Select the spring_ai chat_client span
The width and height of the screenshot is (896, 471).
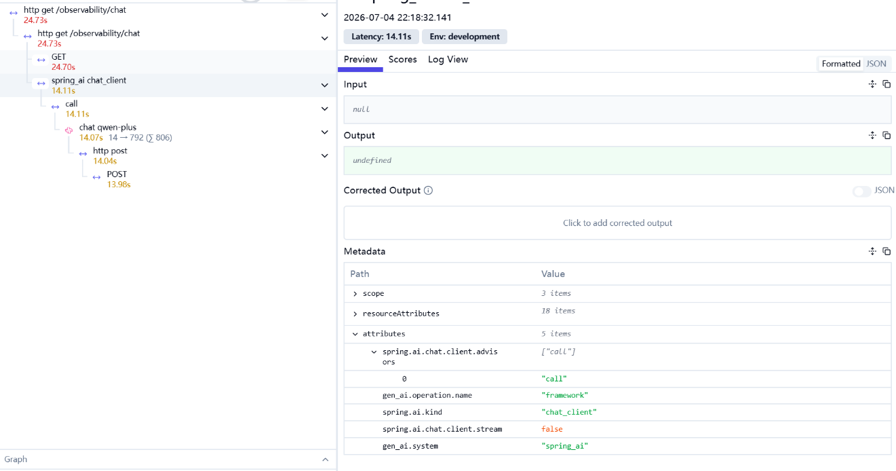(x=166, y=85)
